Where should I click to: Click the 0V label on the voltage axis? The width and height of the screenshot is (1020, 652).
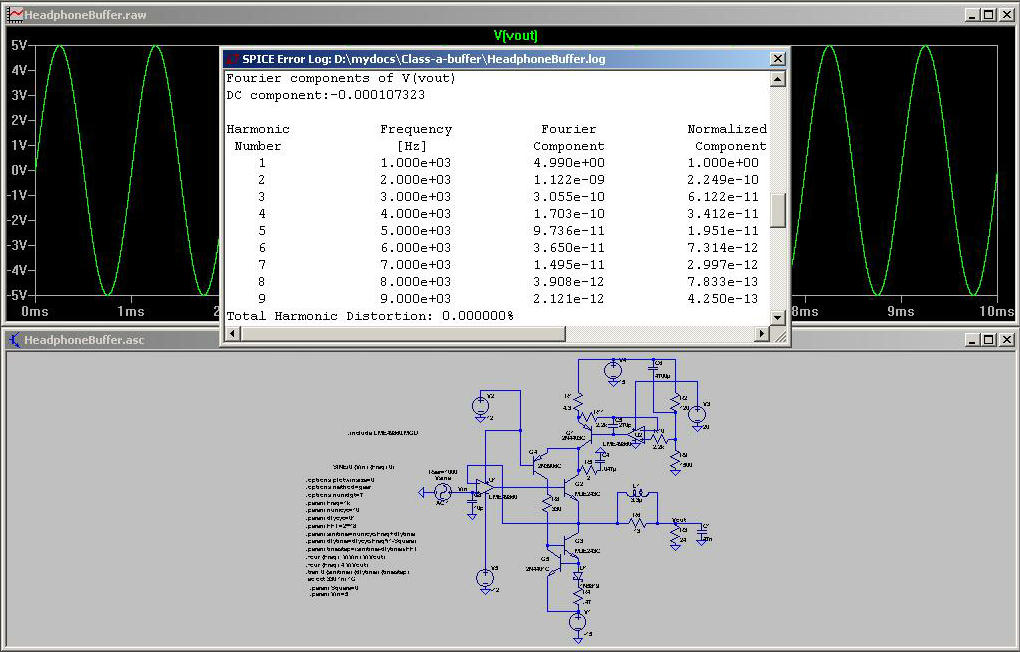pos(19,170)
